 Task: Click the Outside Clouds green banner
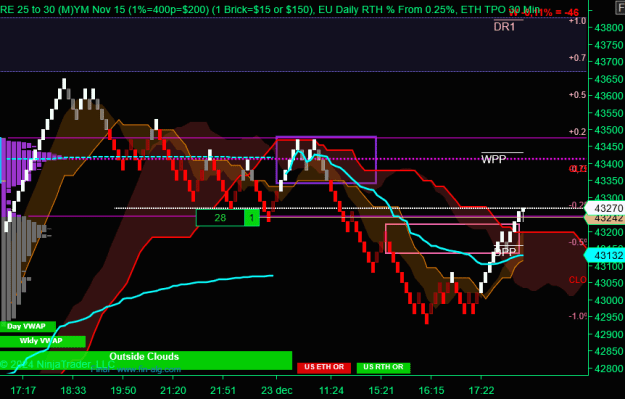[x=145, y=360]
